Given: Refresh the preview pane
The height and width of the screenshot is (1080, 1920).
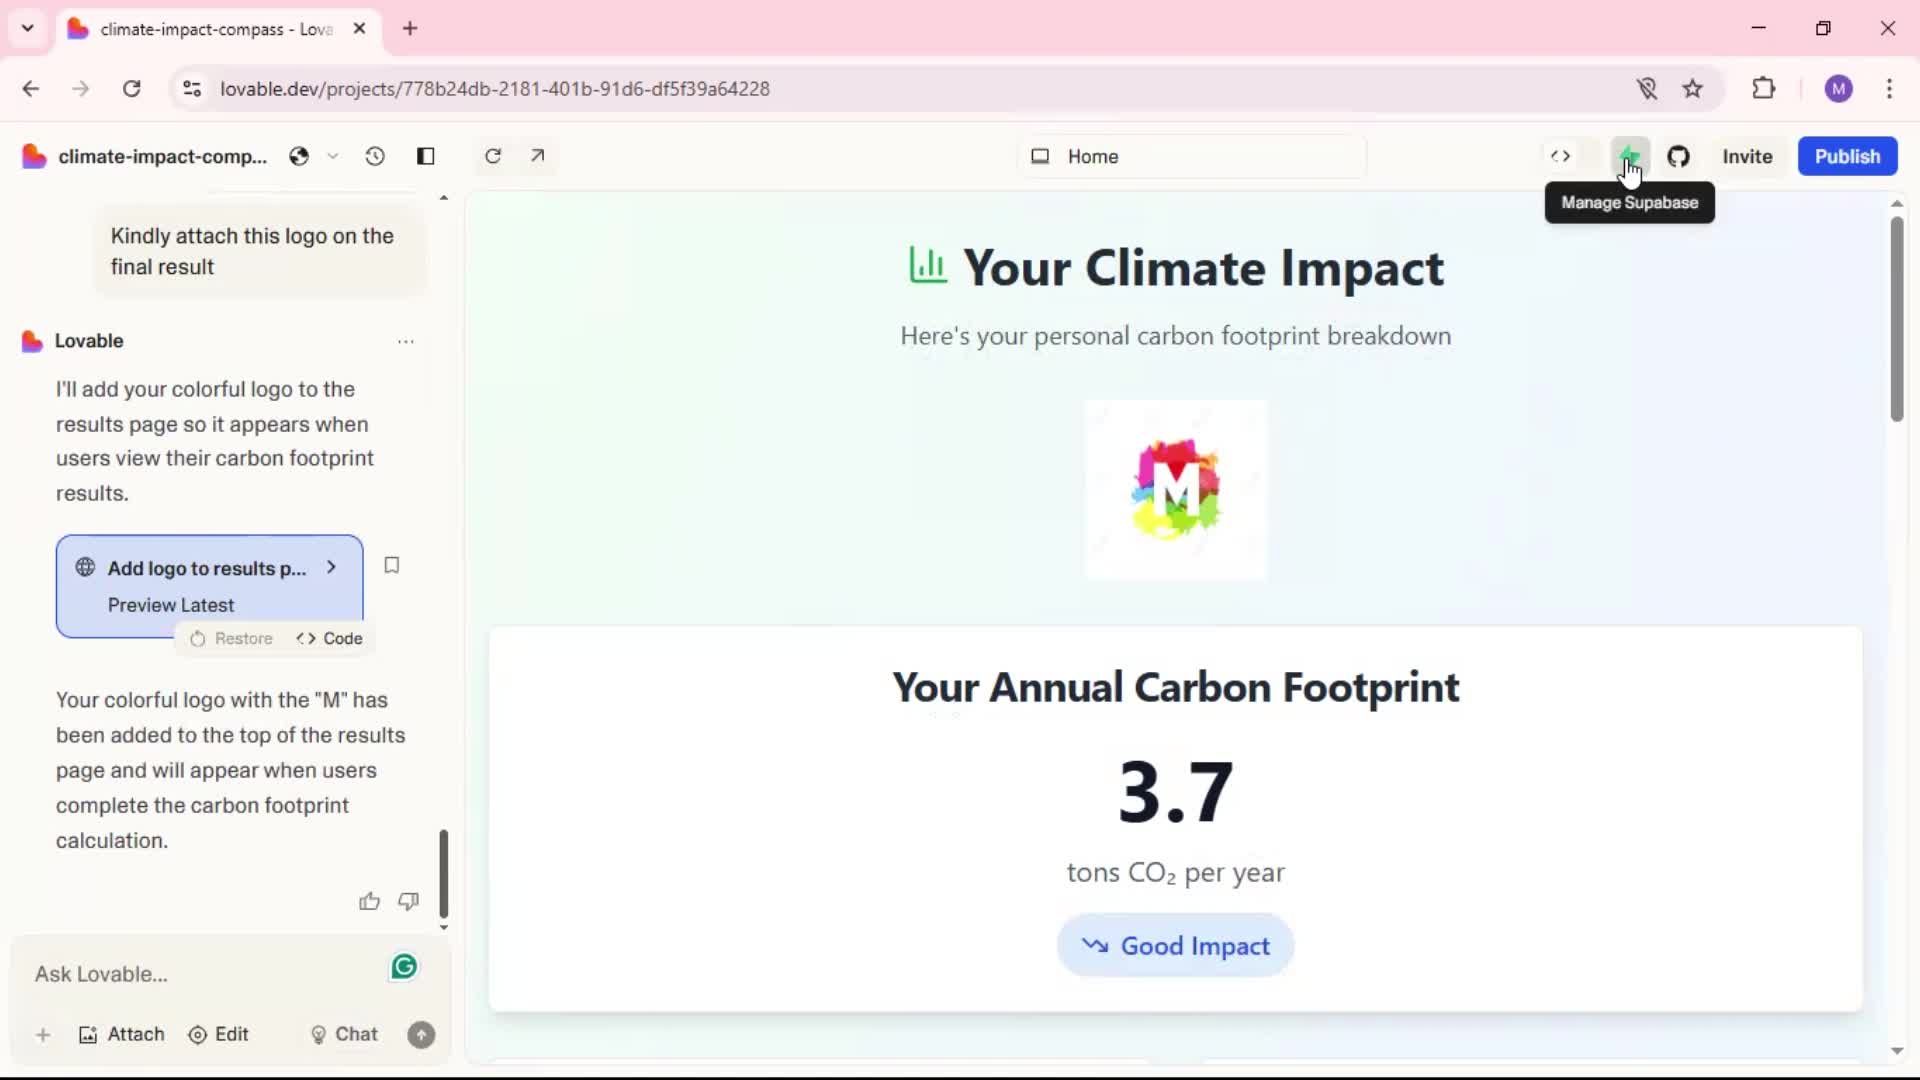Looking at the screenshot, I should pyautogui.click(x=493, y=156).
